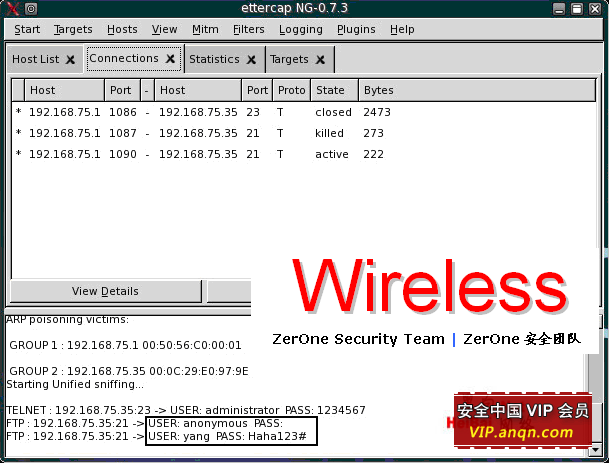The height and width of the screenshot is (463, 609).
Task: Click GROUP 1 victim line in log
Action: pos(125,345)
